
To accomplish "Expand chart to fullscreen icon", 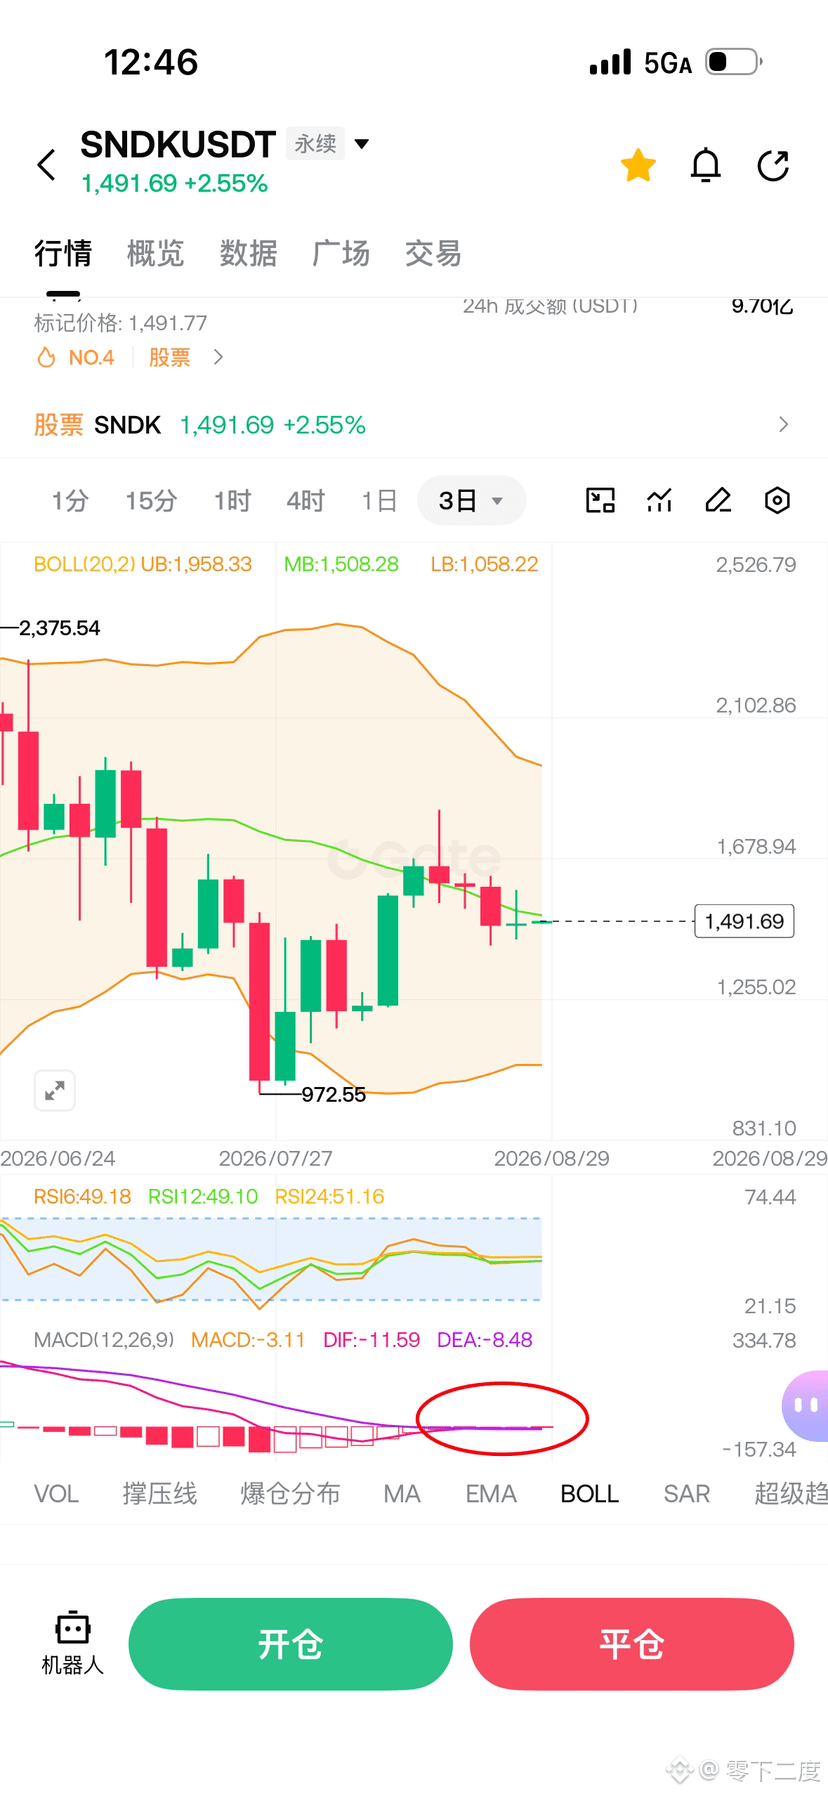I will coord(55,1090).
